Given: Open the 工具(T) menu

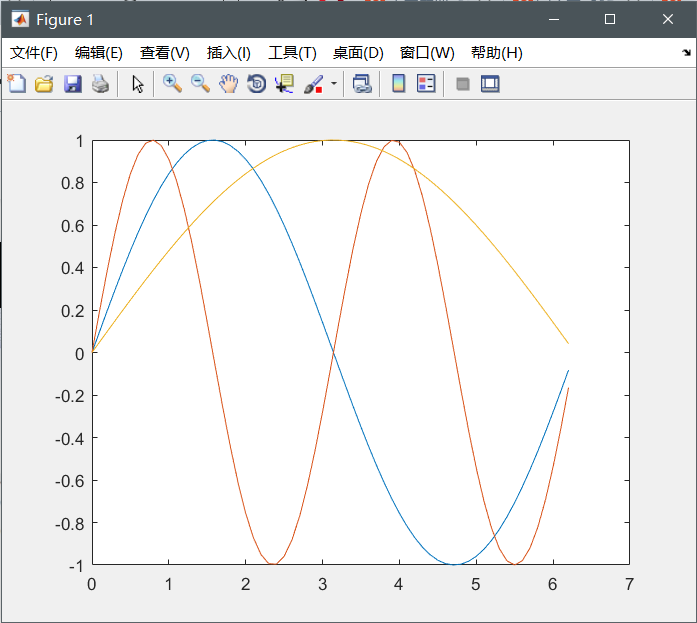Looking at the screenshot, I should click(x=292, y=53).
